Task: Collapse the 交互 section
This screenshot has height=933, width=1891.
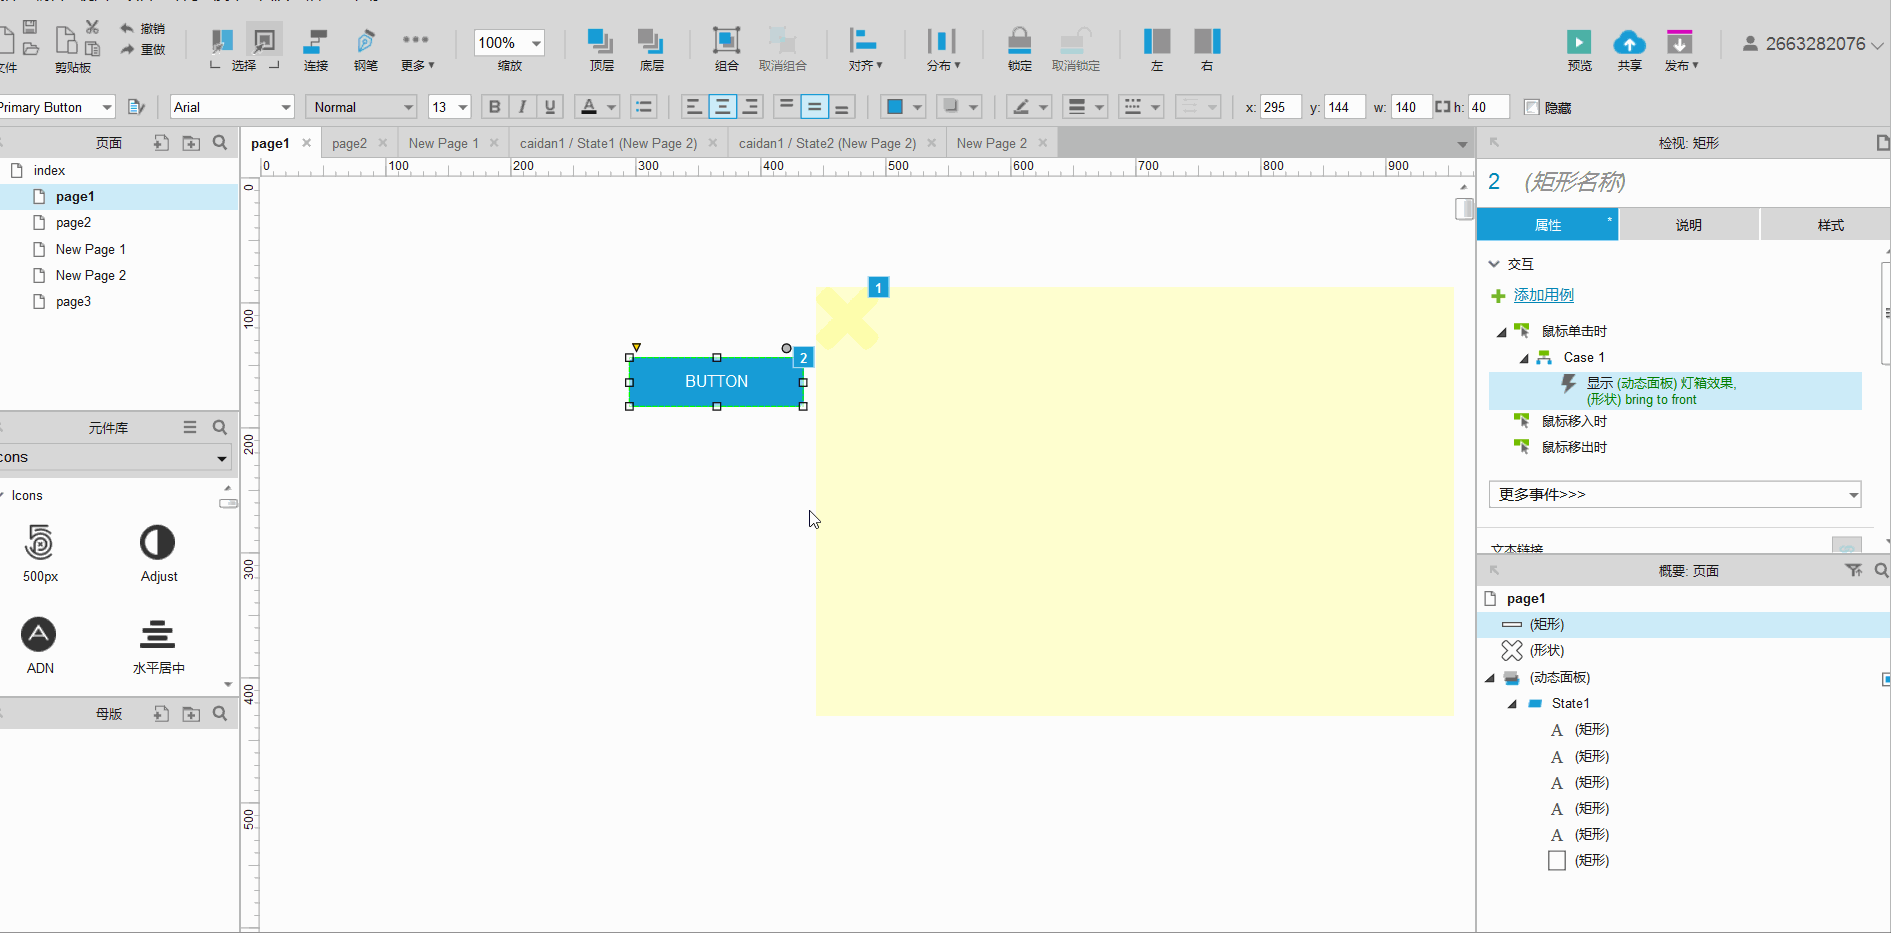Action: coord(1494,264)
